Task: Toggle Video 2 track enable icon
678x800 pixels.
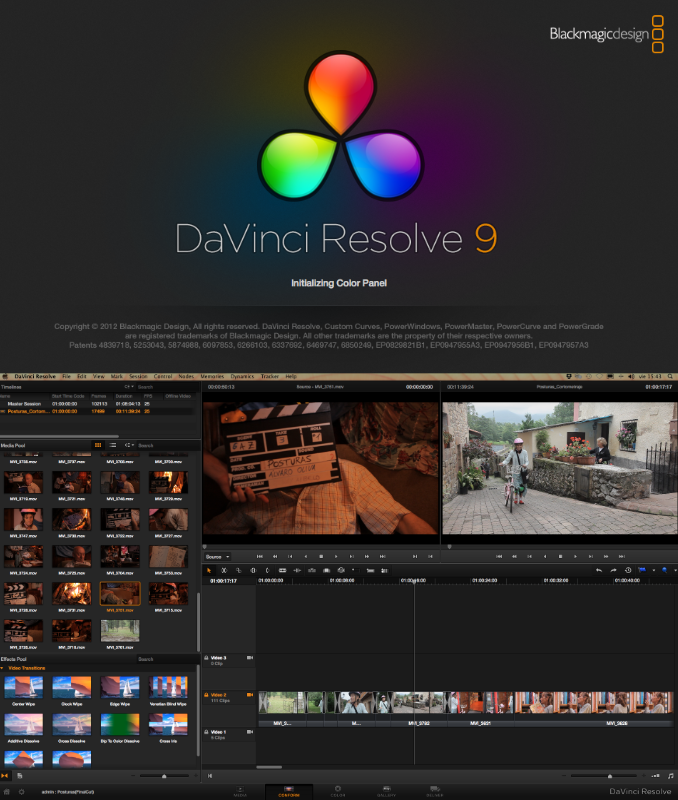Action: pos(250,695)
